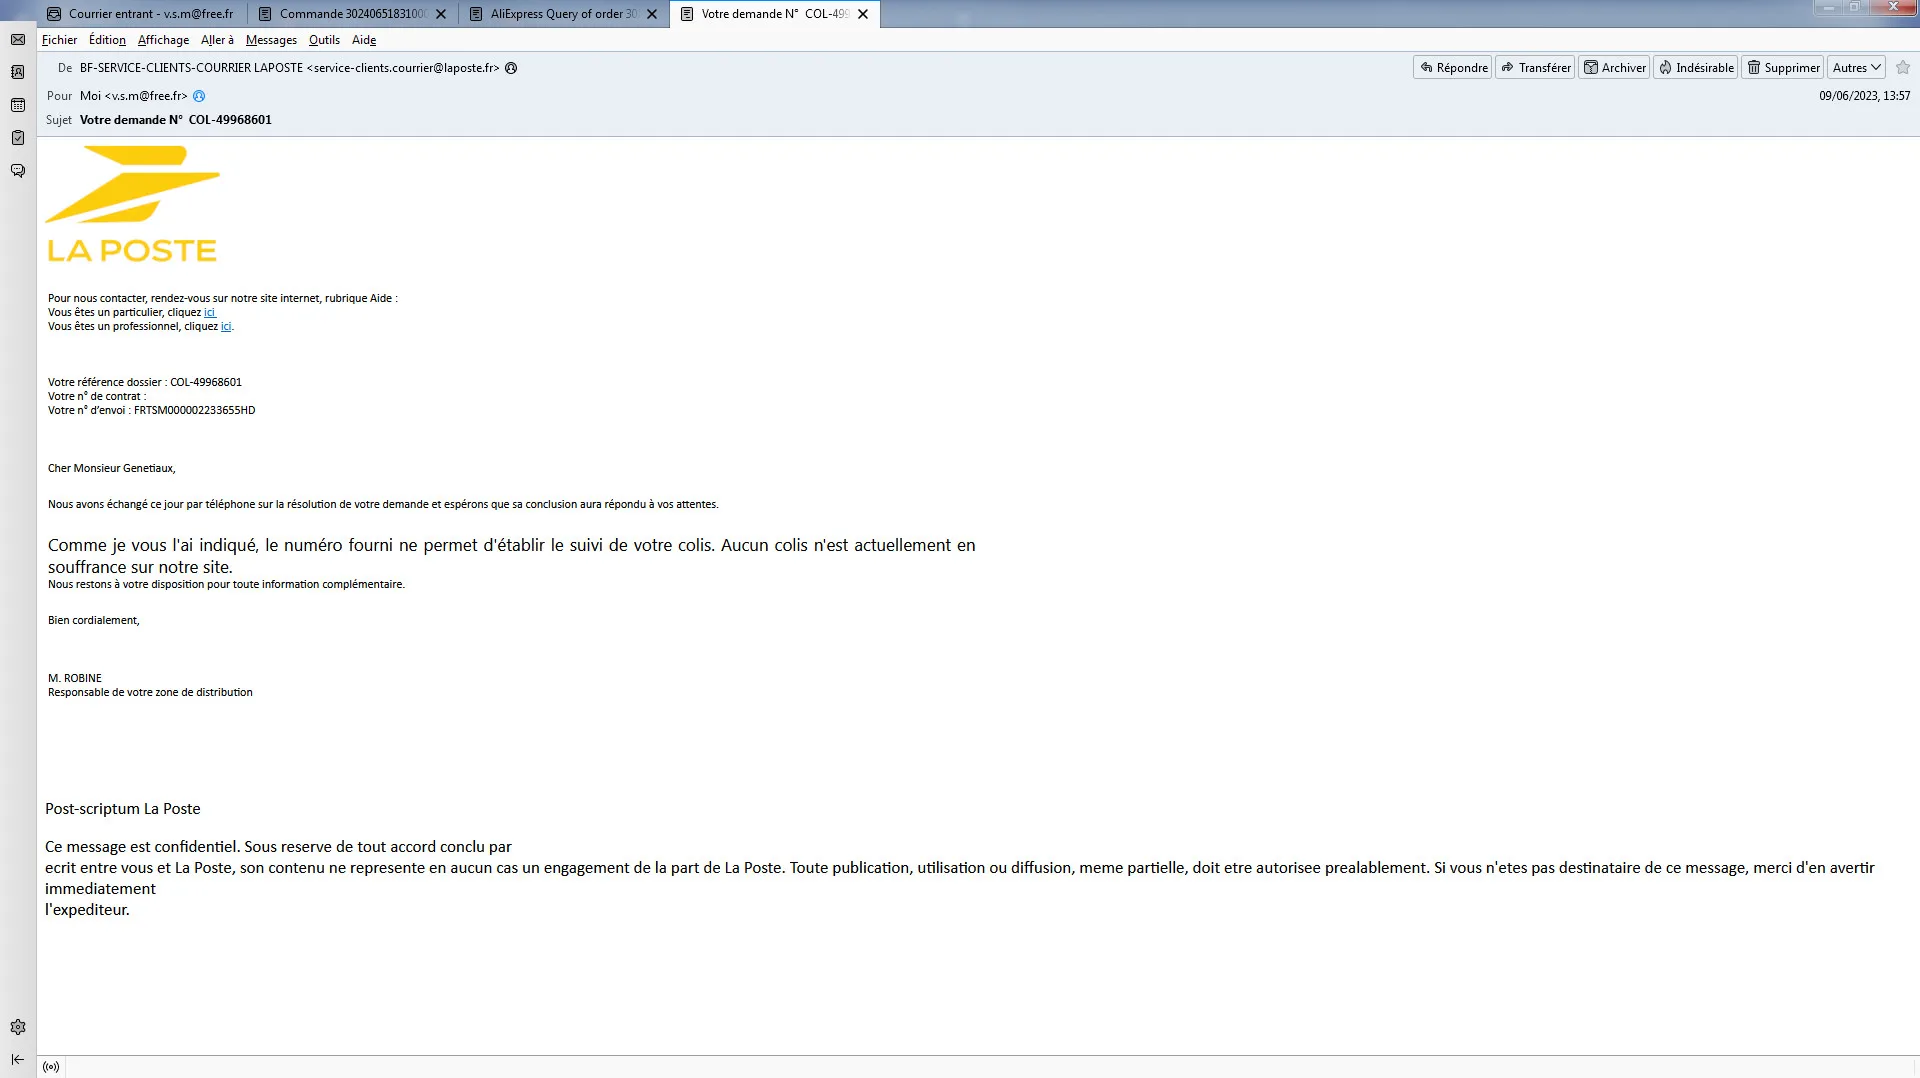Toggle the star on this message

click(1903, 67)
